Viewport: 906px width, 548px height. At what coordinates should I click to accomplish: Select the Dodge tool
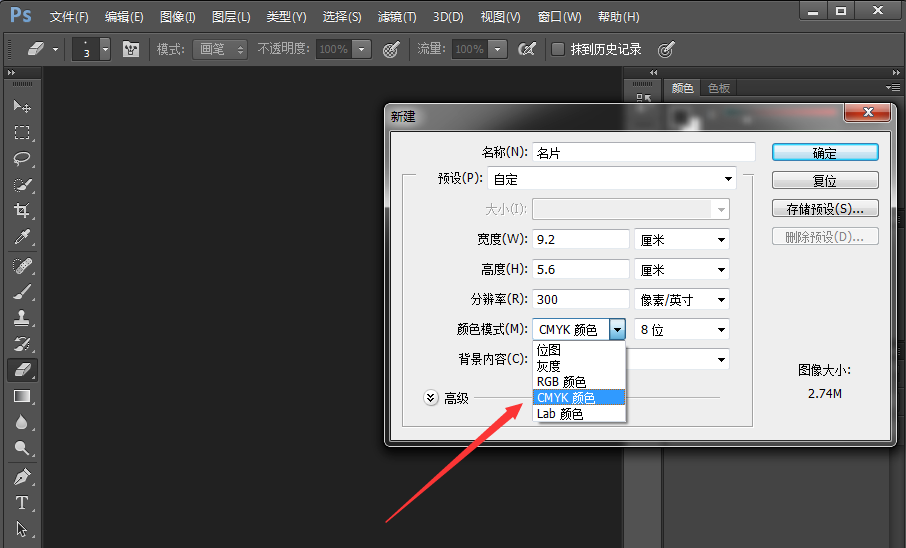click(22, 448)
